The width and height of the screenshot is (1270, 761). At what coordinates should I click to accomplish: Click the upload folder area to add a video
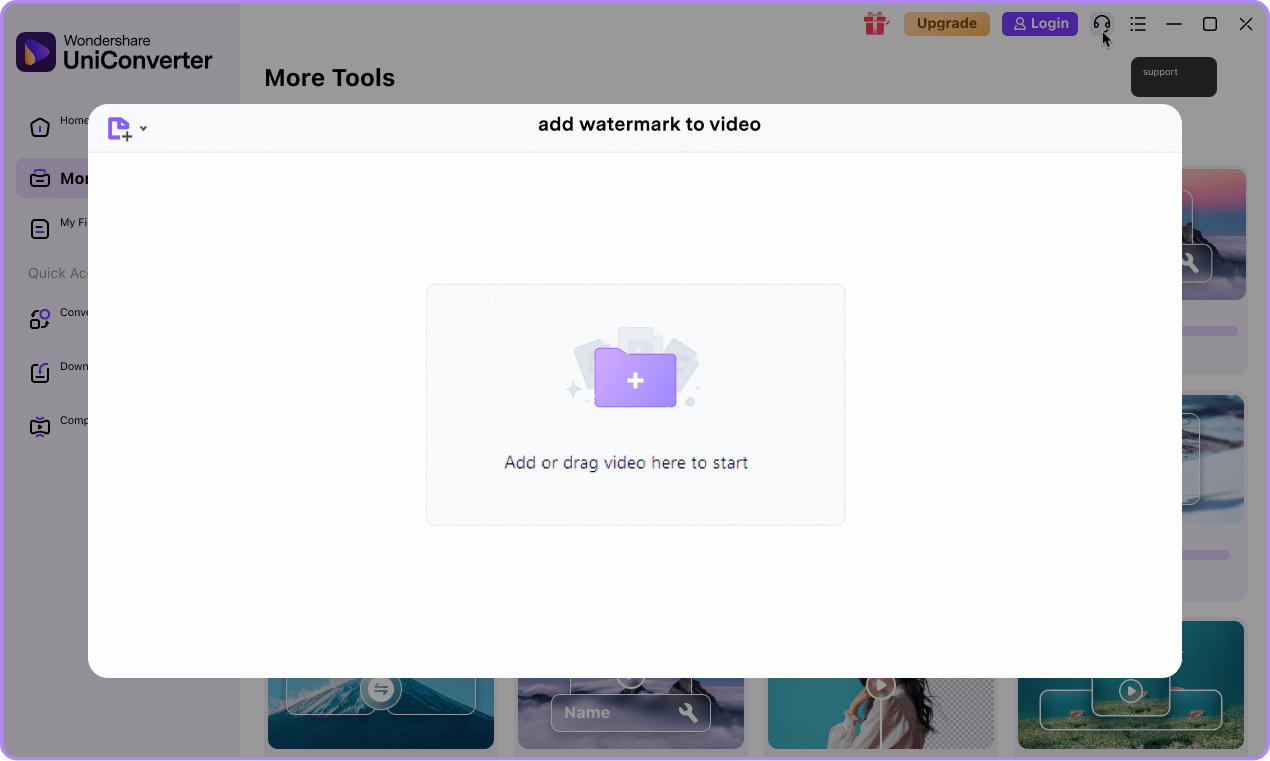(635, 405)
